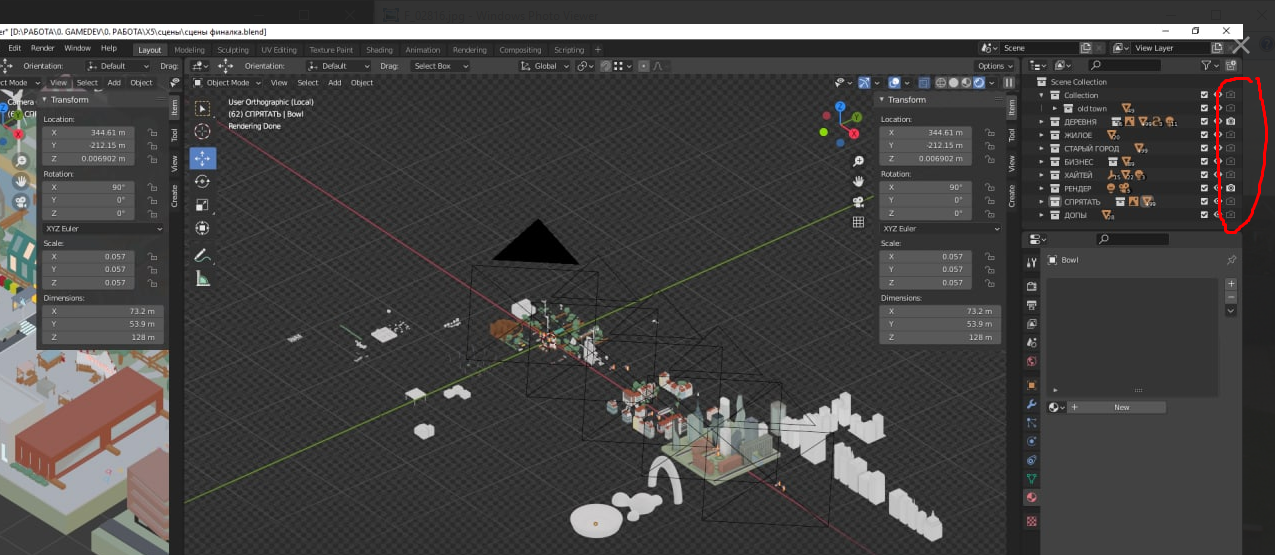Choose the Rotate tool in main viewport toolbar
Viewport: 1275px width, 555px height.
click(202, 181)
